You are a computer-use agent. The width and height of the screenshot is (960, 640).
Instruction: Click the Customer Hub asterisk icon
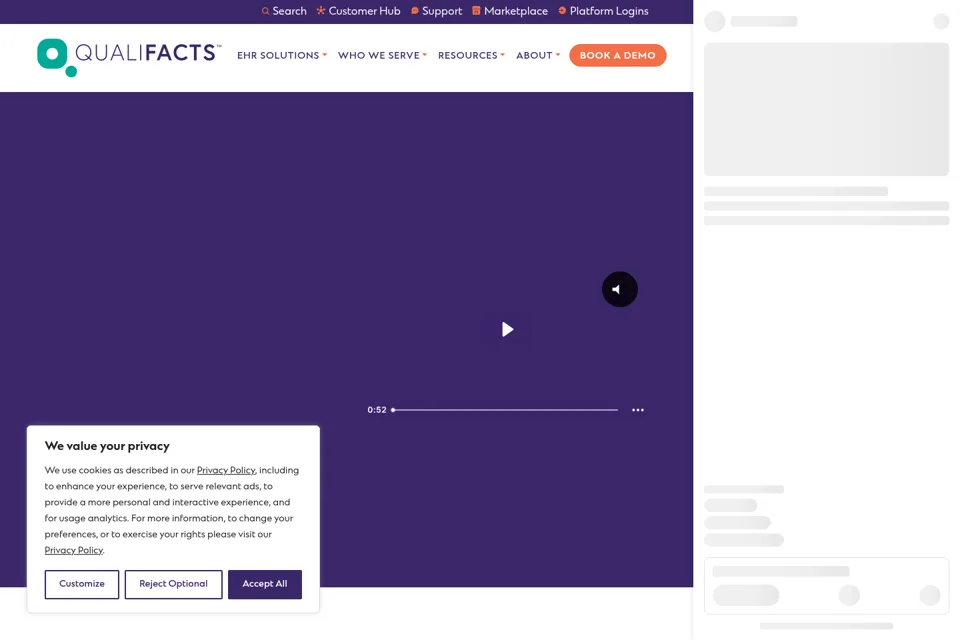(x=321, y=10)
